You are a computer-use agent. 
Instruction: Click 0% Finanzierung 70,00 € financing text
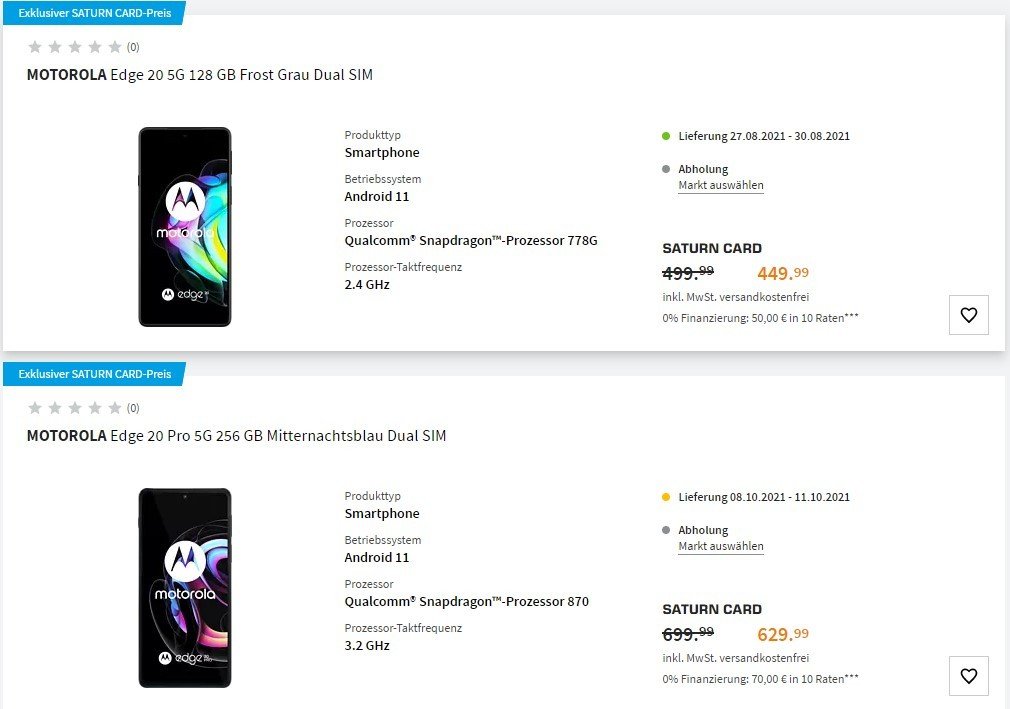click(760, 679)
